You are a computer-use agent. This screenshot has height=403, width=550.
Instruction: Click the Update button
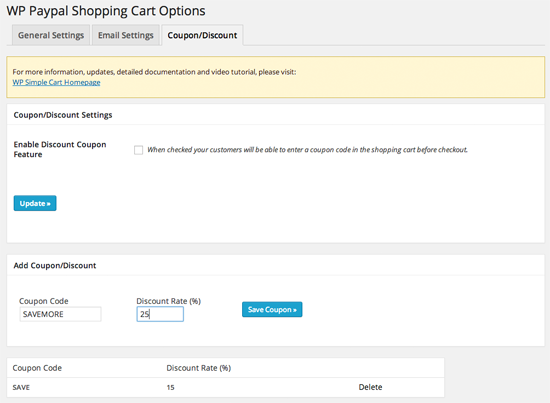point(35,203)
